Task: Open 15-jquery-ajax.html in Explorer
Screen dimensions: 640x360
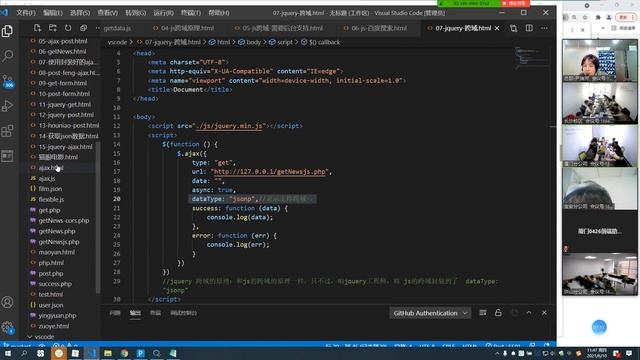Action: click(65, 147)
